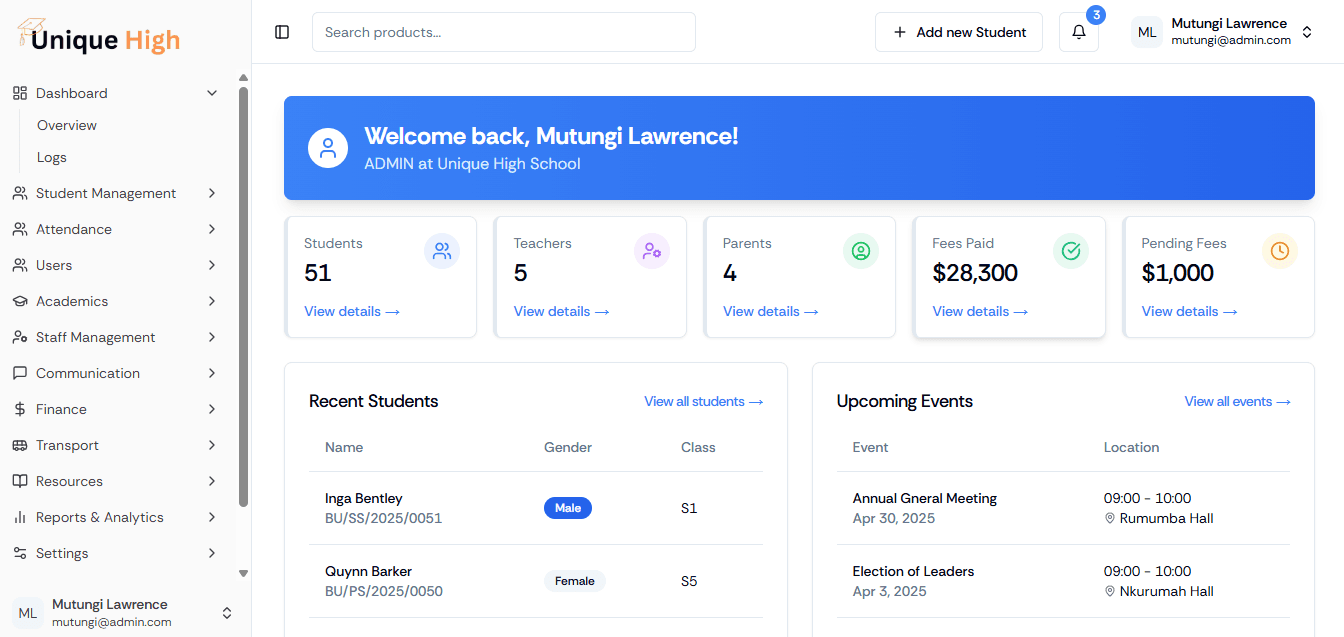1344x637 pixels.
Task: Open the Communication chat icon
Action: tap(20, 373)
